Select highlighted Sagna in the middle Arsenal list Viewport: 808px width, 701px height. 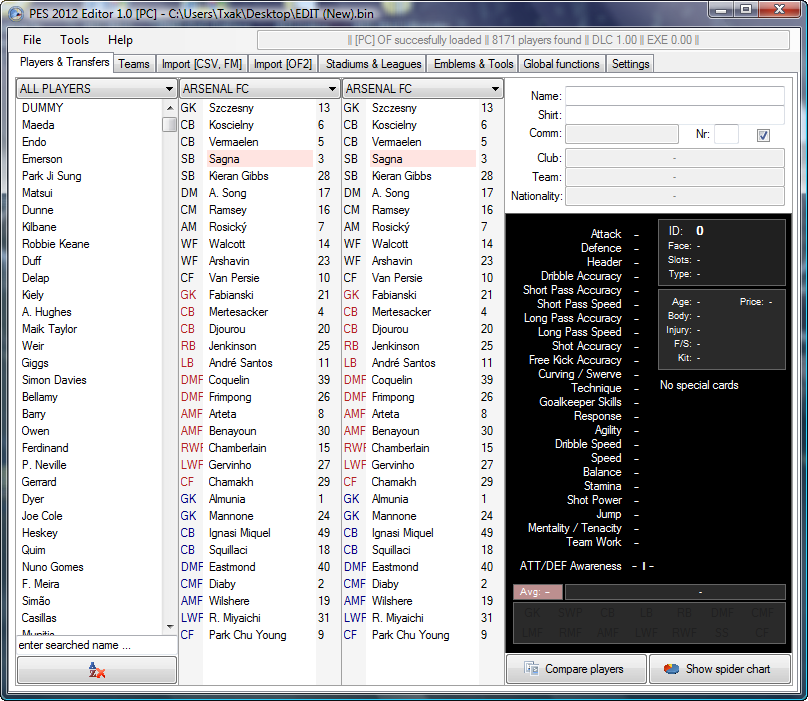[x=260, y=159]
